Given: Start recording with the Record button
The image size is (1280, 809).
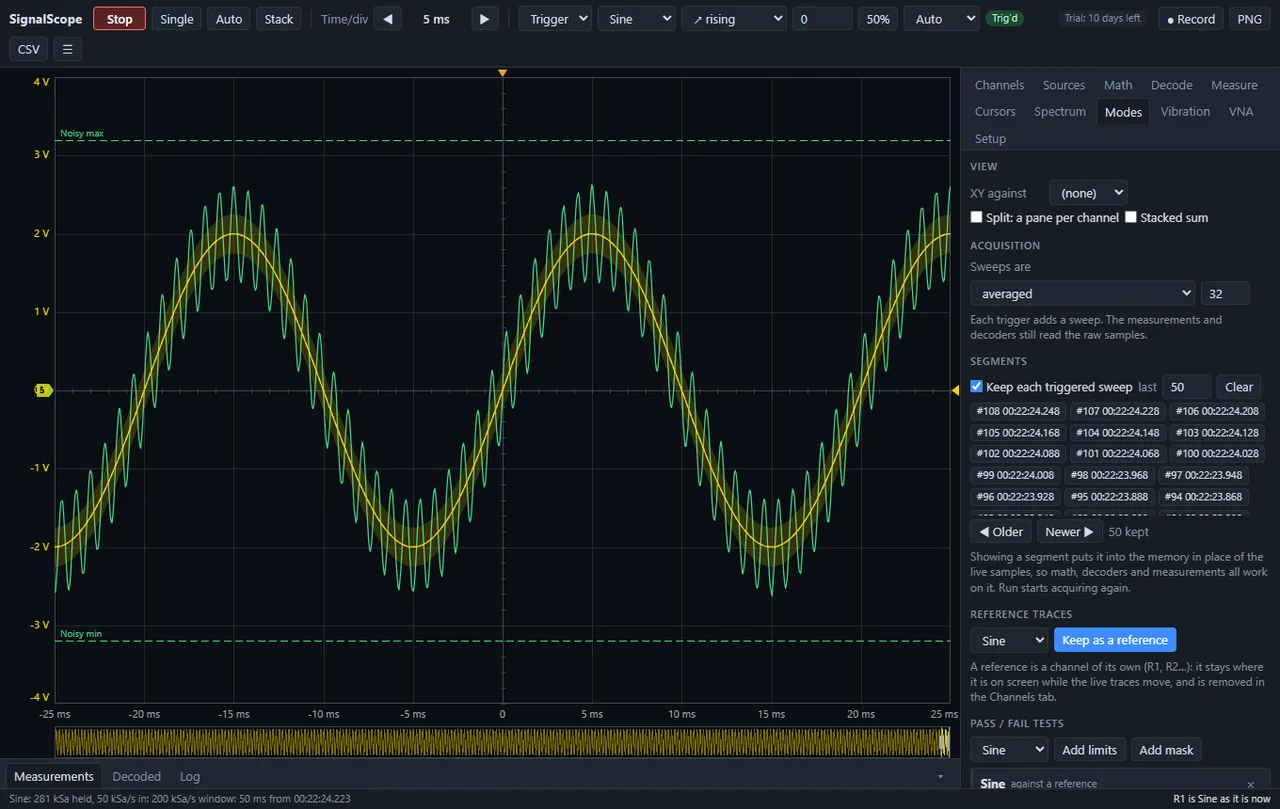Looking at the screenshot, I should [1191, 19].
